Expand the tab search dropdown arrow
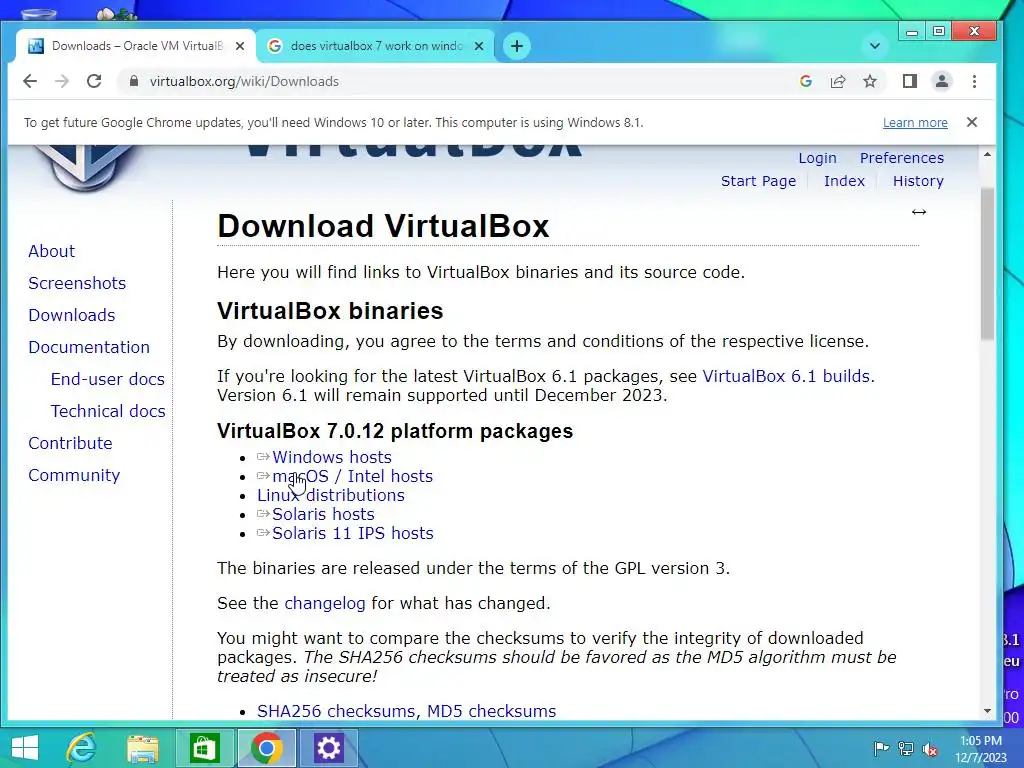The image size is (1024, 768). point(875,46)
